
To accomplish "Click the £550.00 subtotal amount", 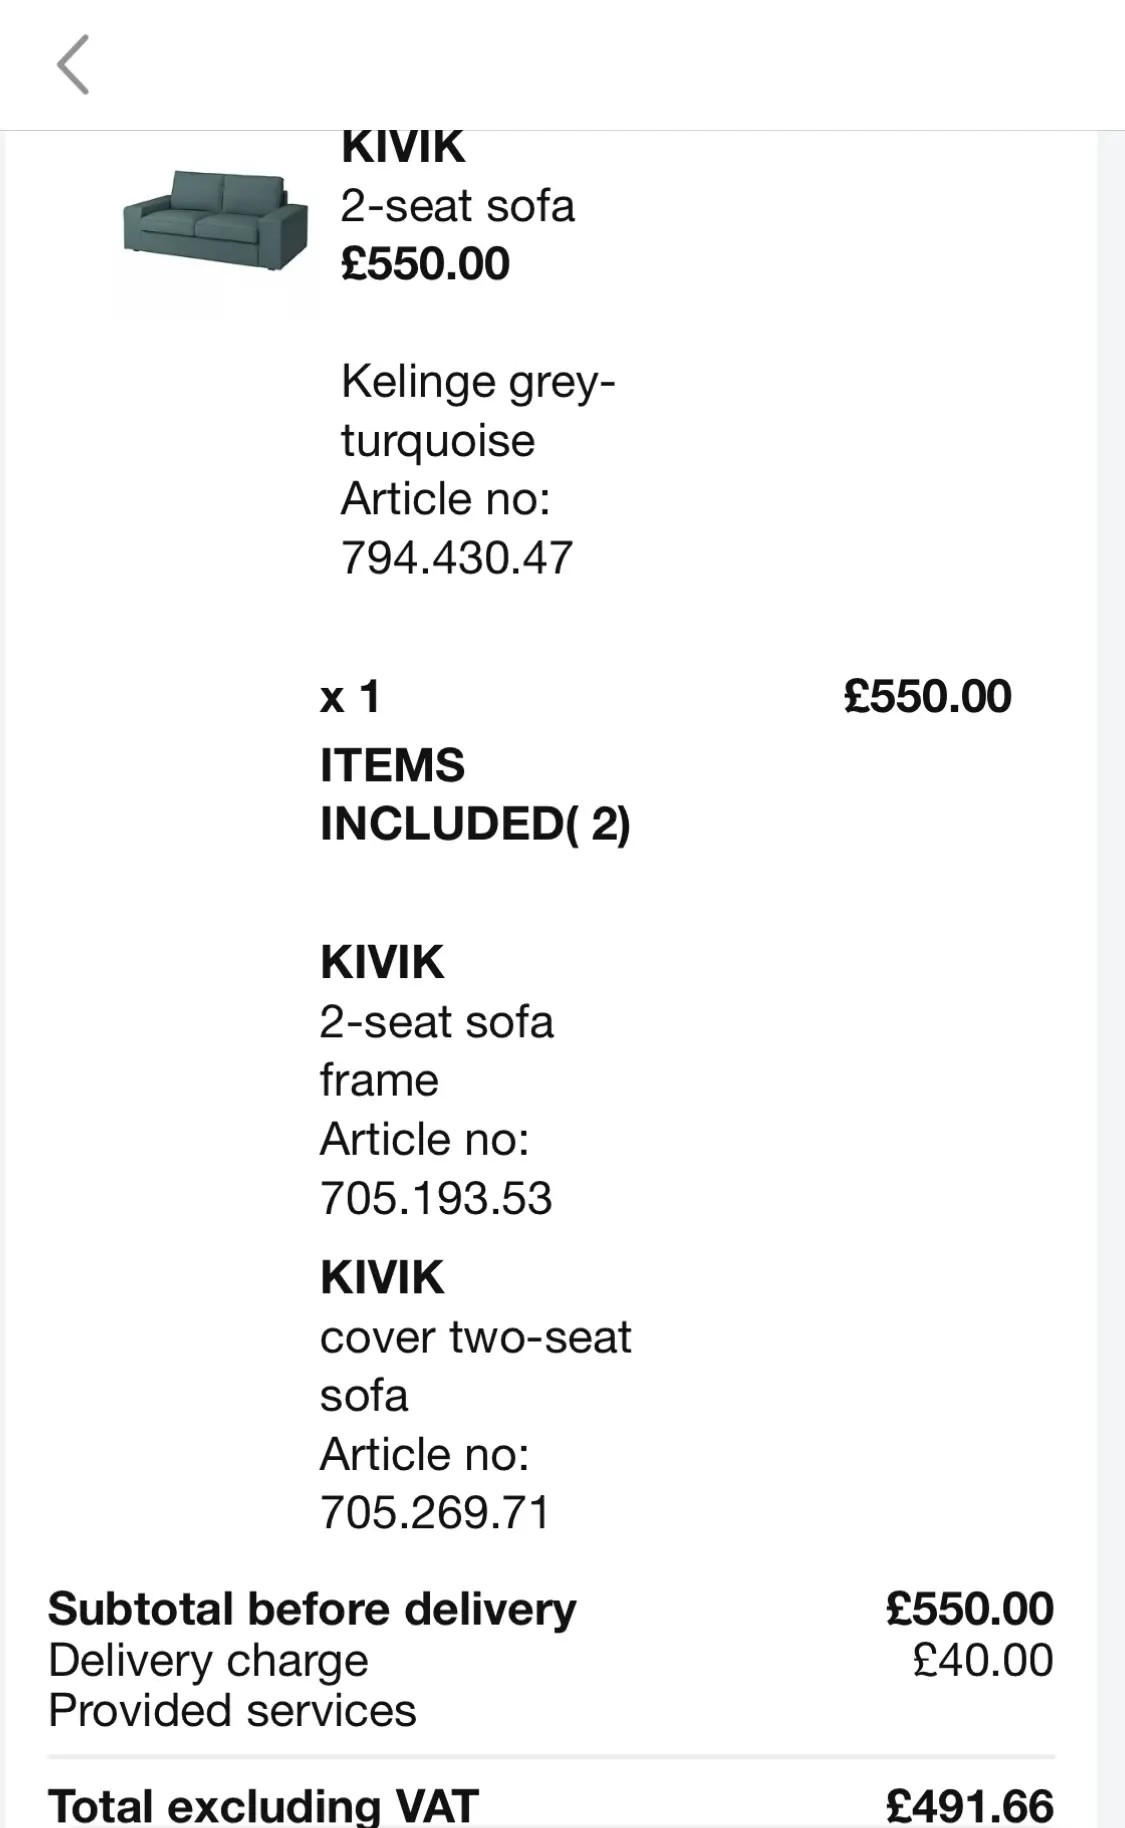I will (969, 1609).
